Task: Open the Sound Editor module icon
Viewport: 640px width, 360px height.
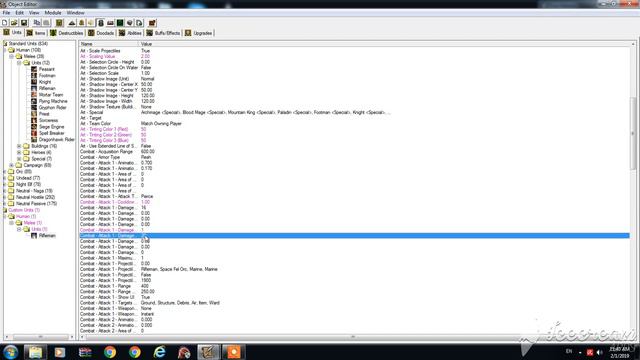Action: 91,23
